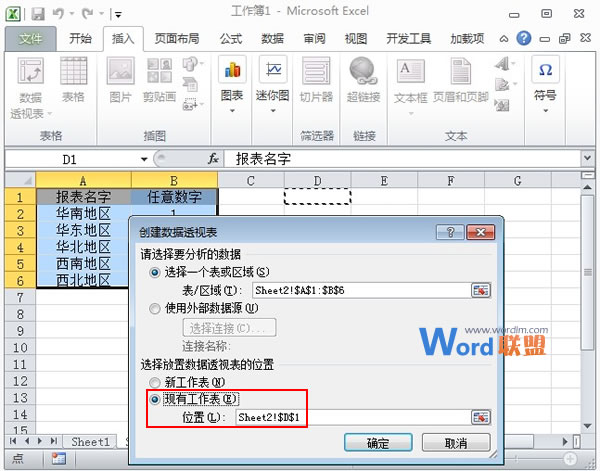
Task: Select the 新工作表 radio button
Action: coord(154,381)
